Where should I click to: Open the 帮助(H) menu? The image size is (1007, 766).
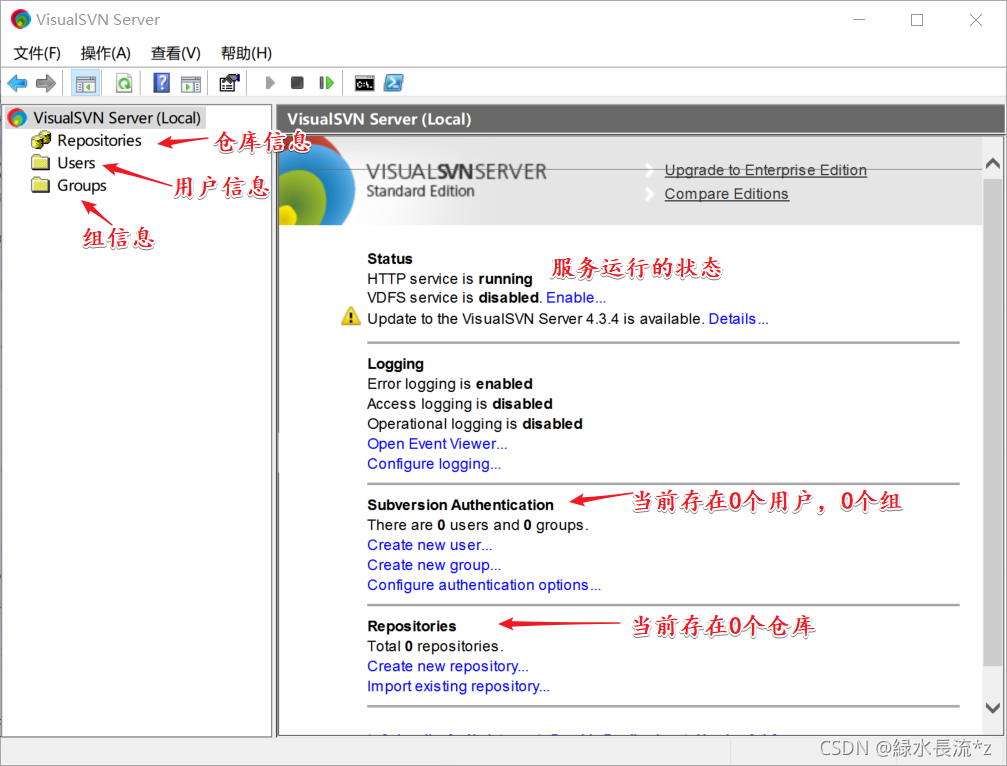point(246,53)
